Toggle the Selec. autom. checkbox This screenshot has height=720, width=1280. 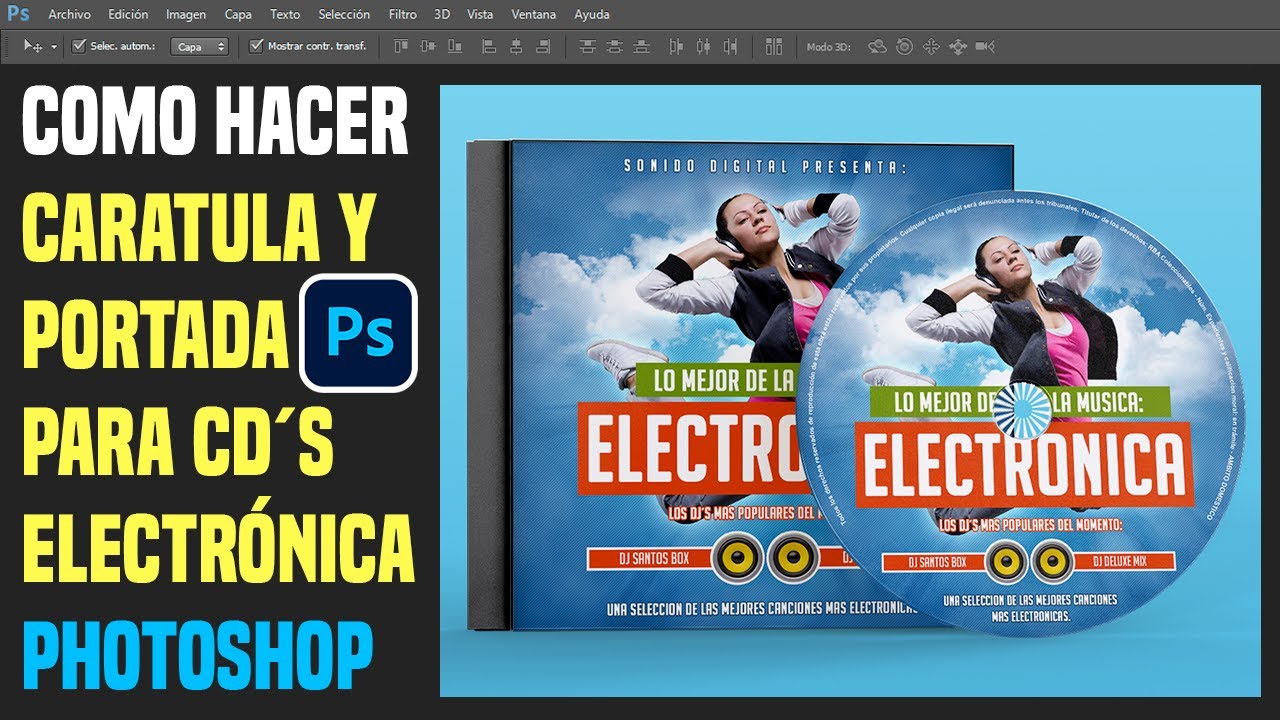[79, 46]
